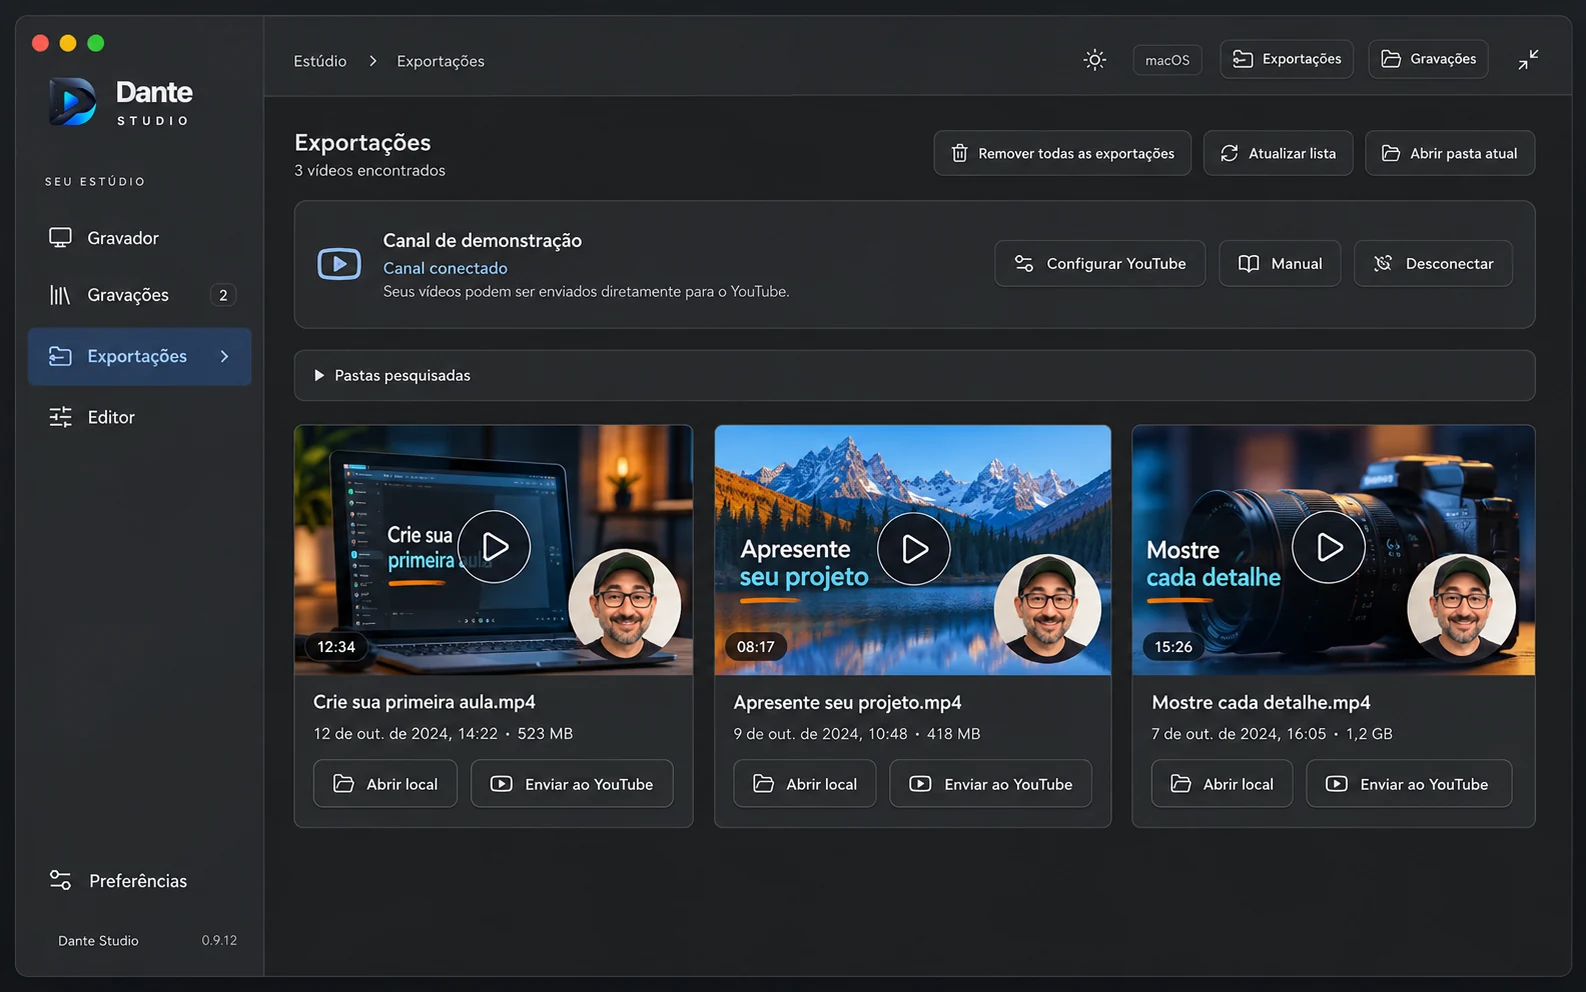Click the Exportações breadcrumb
The height and width of the screenshot is (992, 1586).
tap(440, 61)
